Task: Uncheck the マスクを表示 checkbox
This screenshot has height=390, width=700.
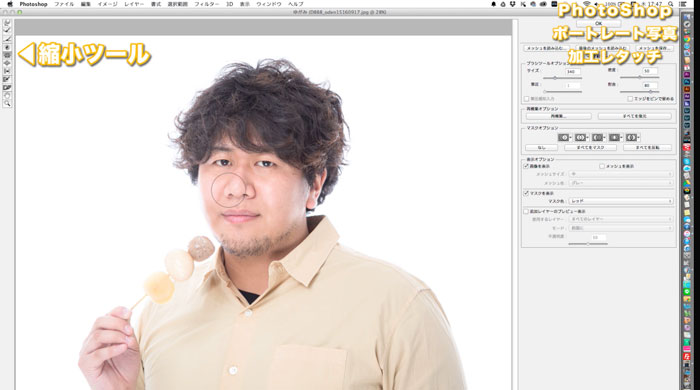Action: [x=526, y=193]
